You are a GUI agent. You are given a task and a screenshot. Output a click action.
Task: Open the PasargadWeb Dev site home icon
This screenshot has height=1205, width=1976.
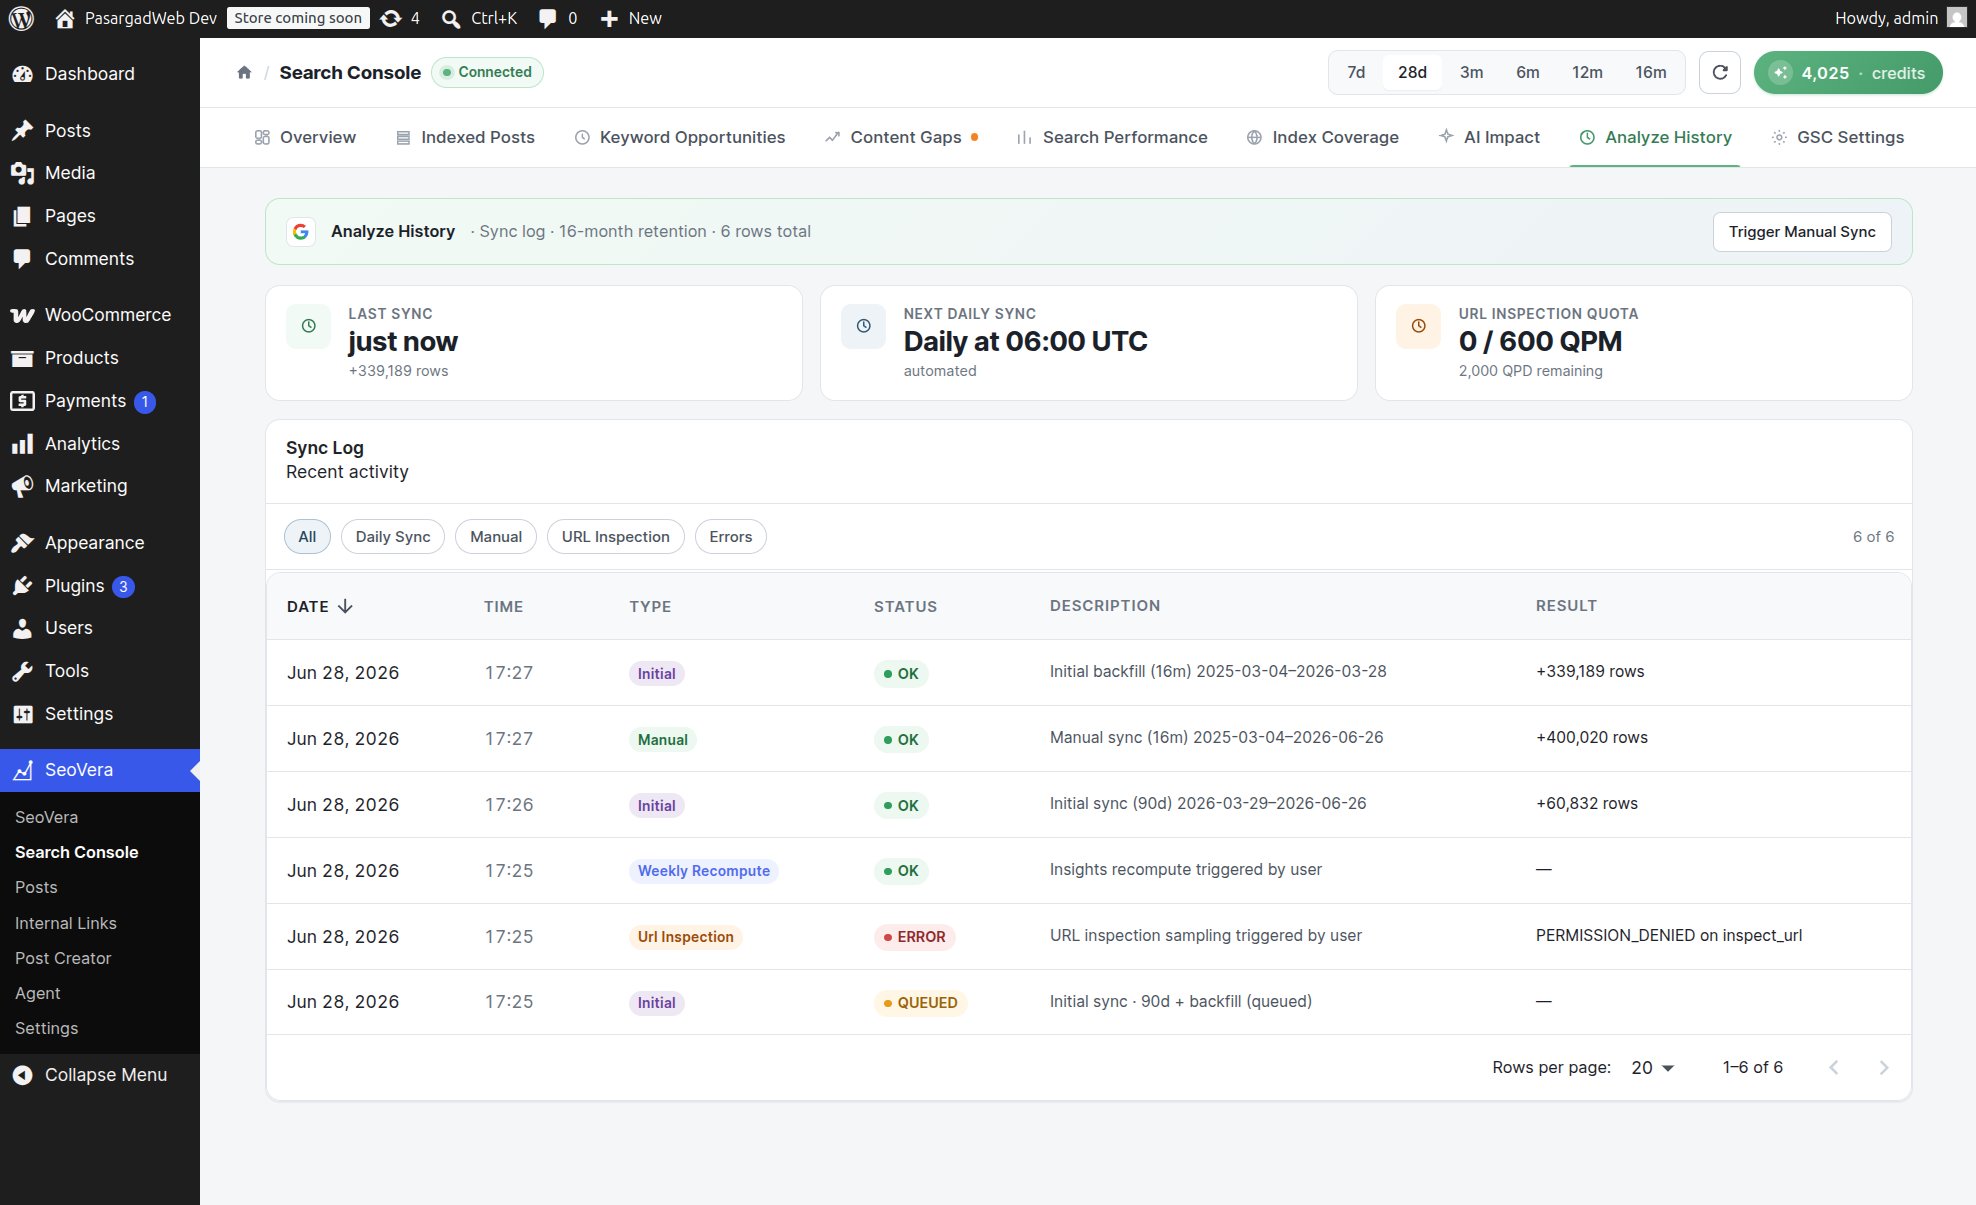[65, 18]
